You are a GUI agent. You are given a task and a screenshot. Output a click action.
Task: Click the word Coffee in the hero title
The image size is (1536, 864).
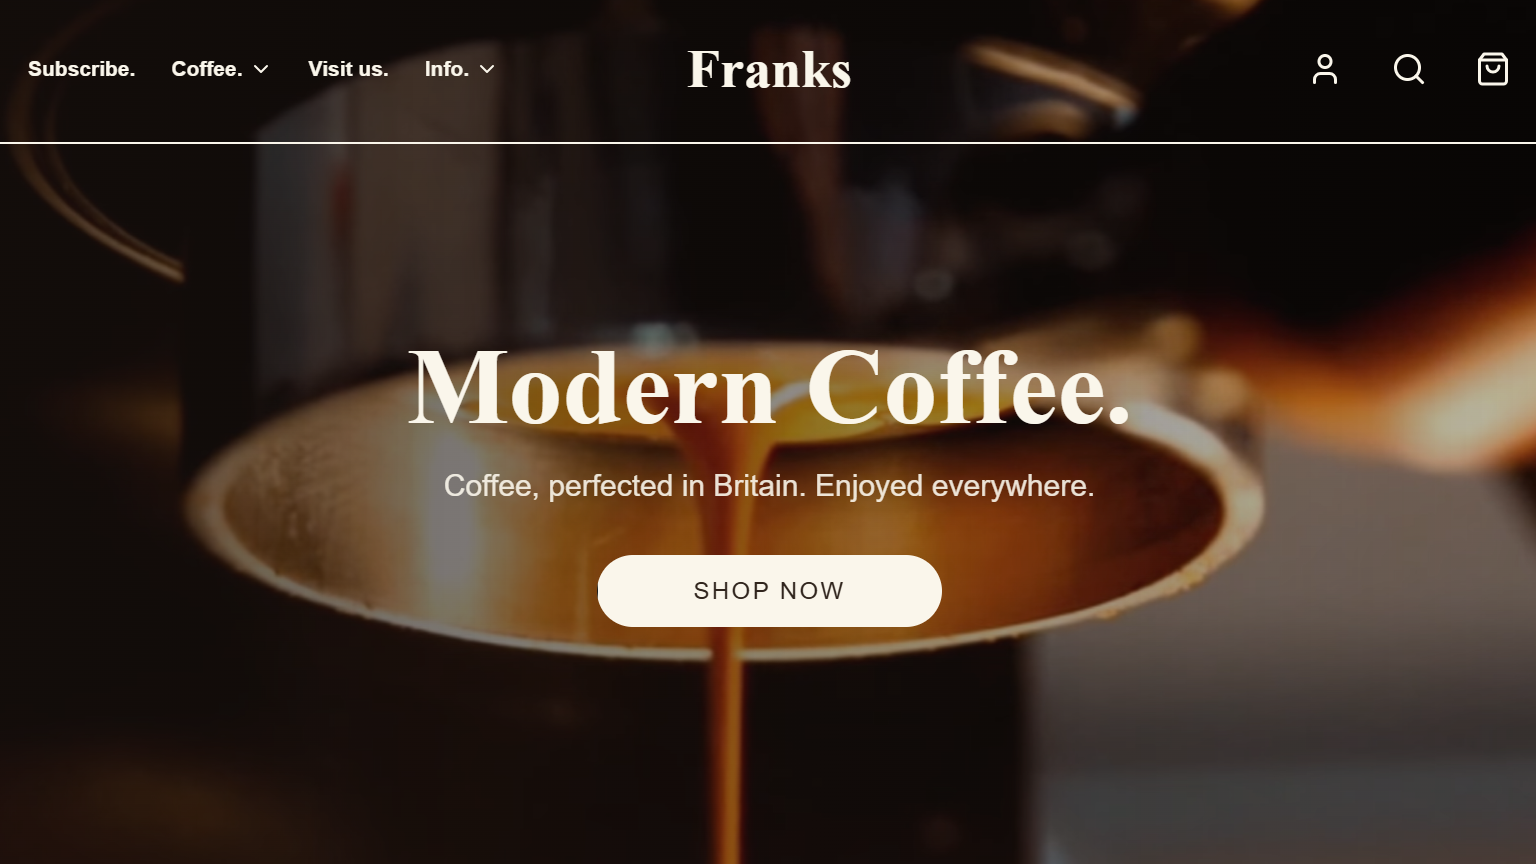(x=955, y=388)
